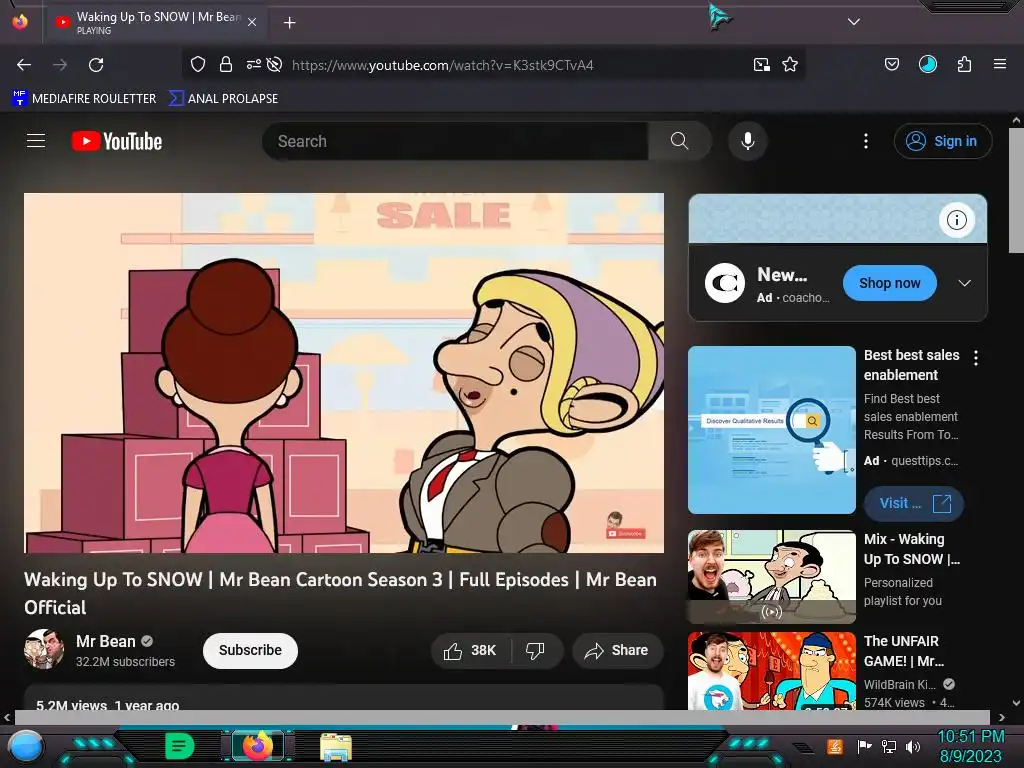
Task: Bookmark this page with star icon
Action: coord(790,64)
